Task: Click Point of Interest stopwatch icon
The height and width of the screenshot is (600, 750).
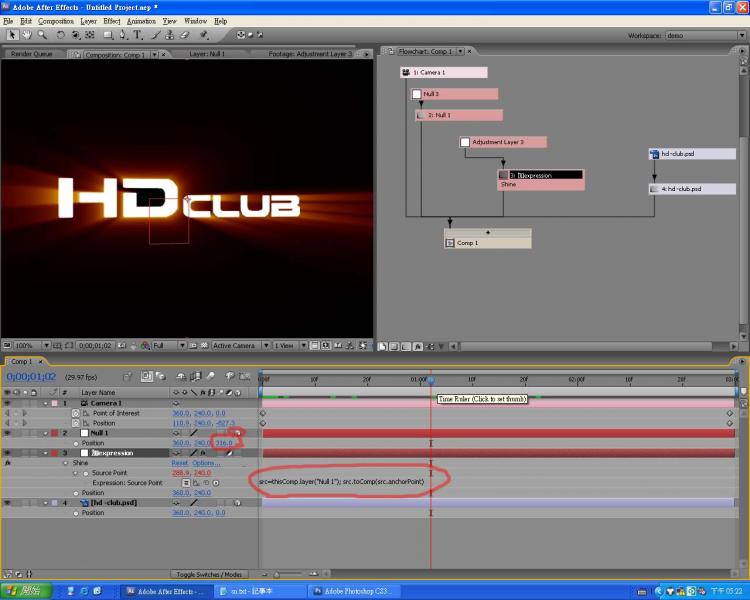Action: coord(75,413)
